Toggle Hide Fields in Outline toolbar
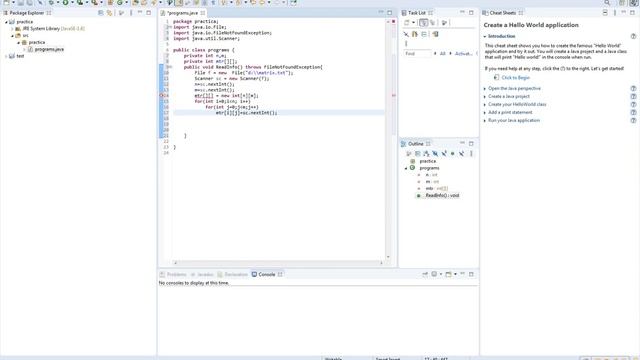 tap(435, 154)
